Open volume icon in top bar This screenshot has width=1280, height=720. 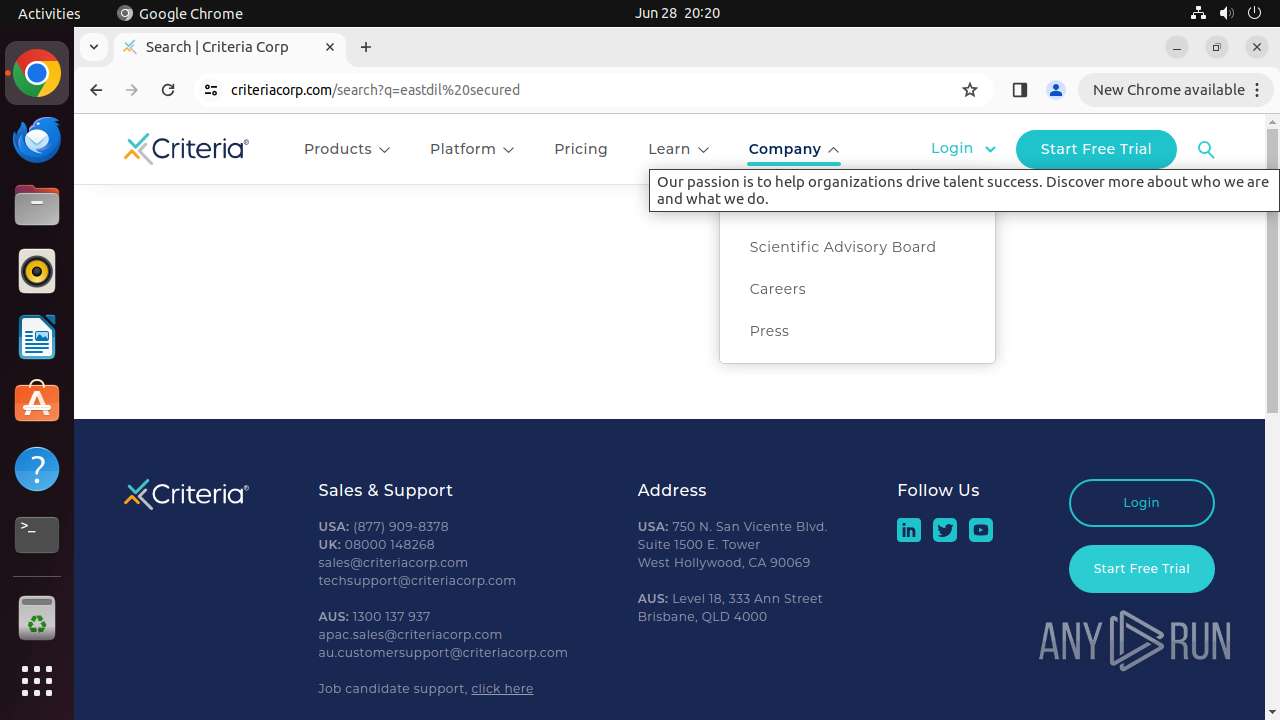pos(1226,13)
